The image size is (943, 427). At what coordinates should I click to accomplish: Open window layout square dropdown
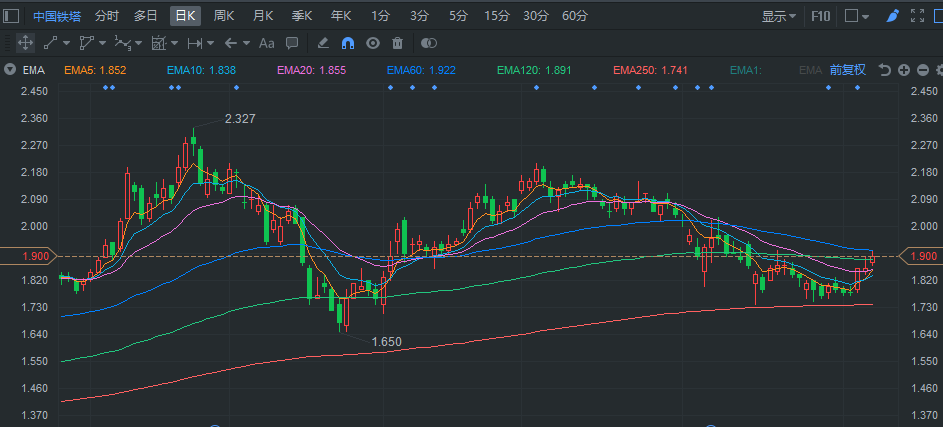tap(857, 16)
